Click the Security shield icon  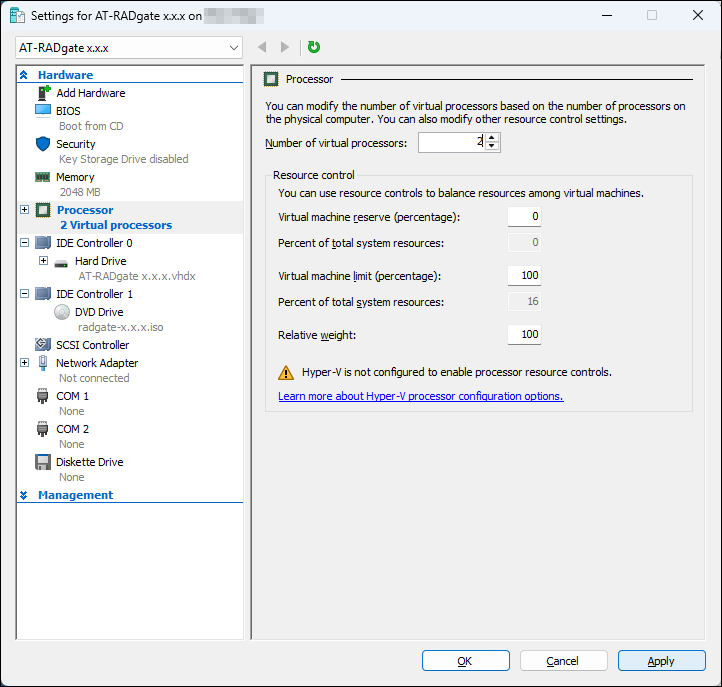pyautogui.click(x=43, y=144)
